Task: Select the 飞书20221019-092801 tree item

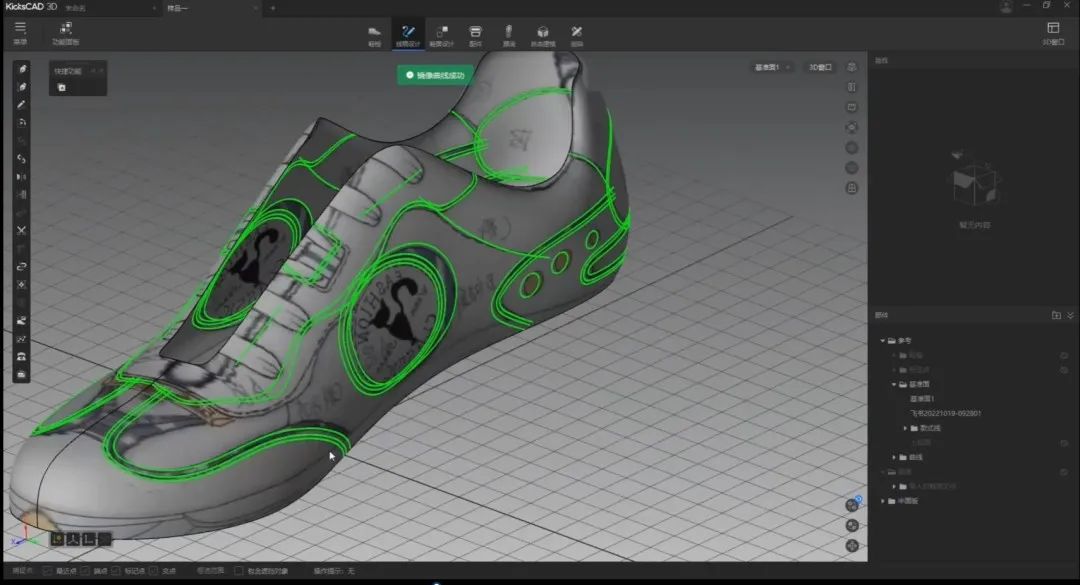Action: pyautogui.click(x=945, y=413)
